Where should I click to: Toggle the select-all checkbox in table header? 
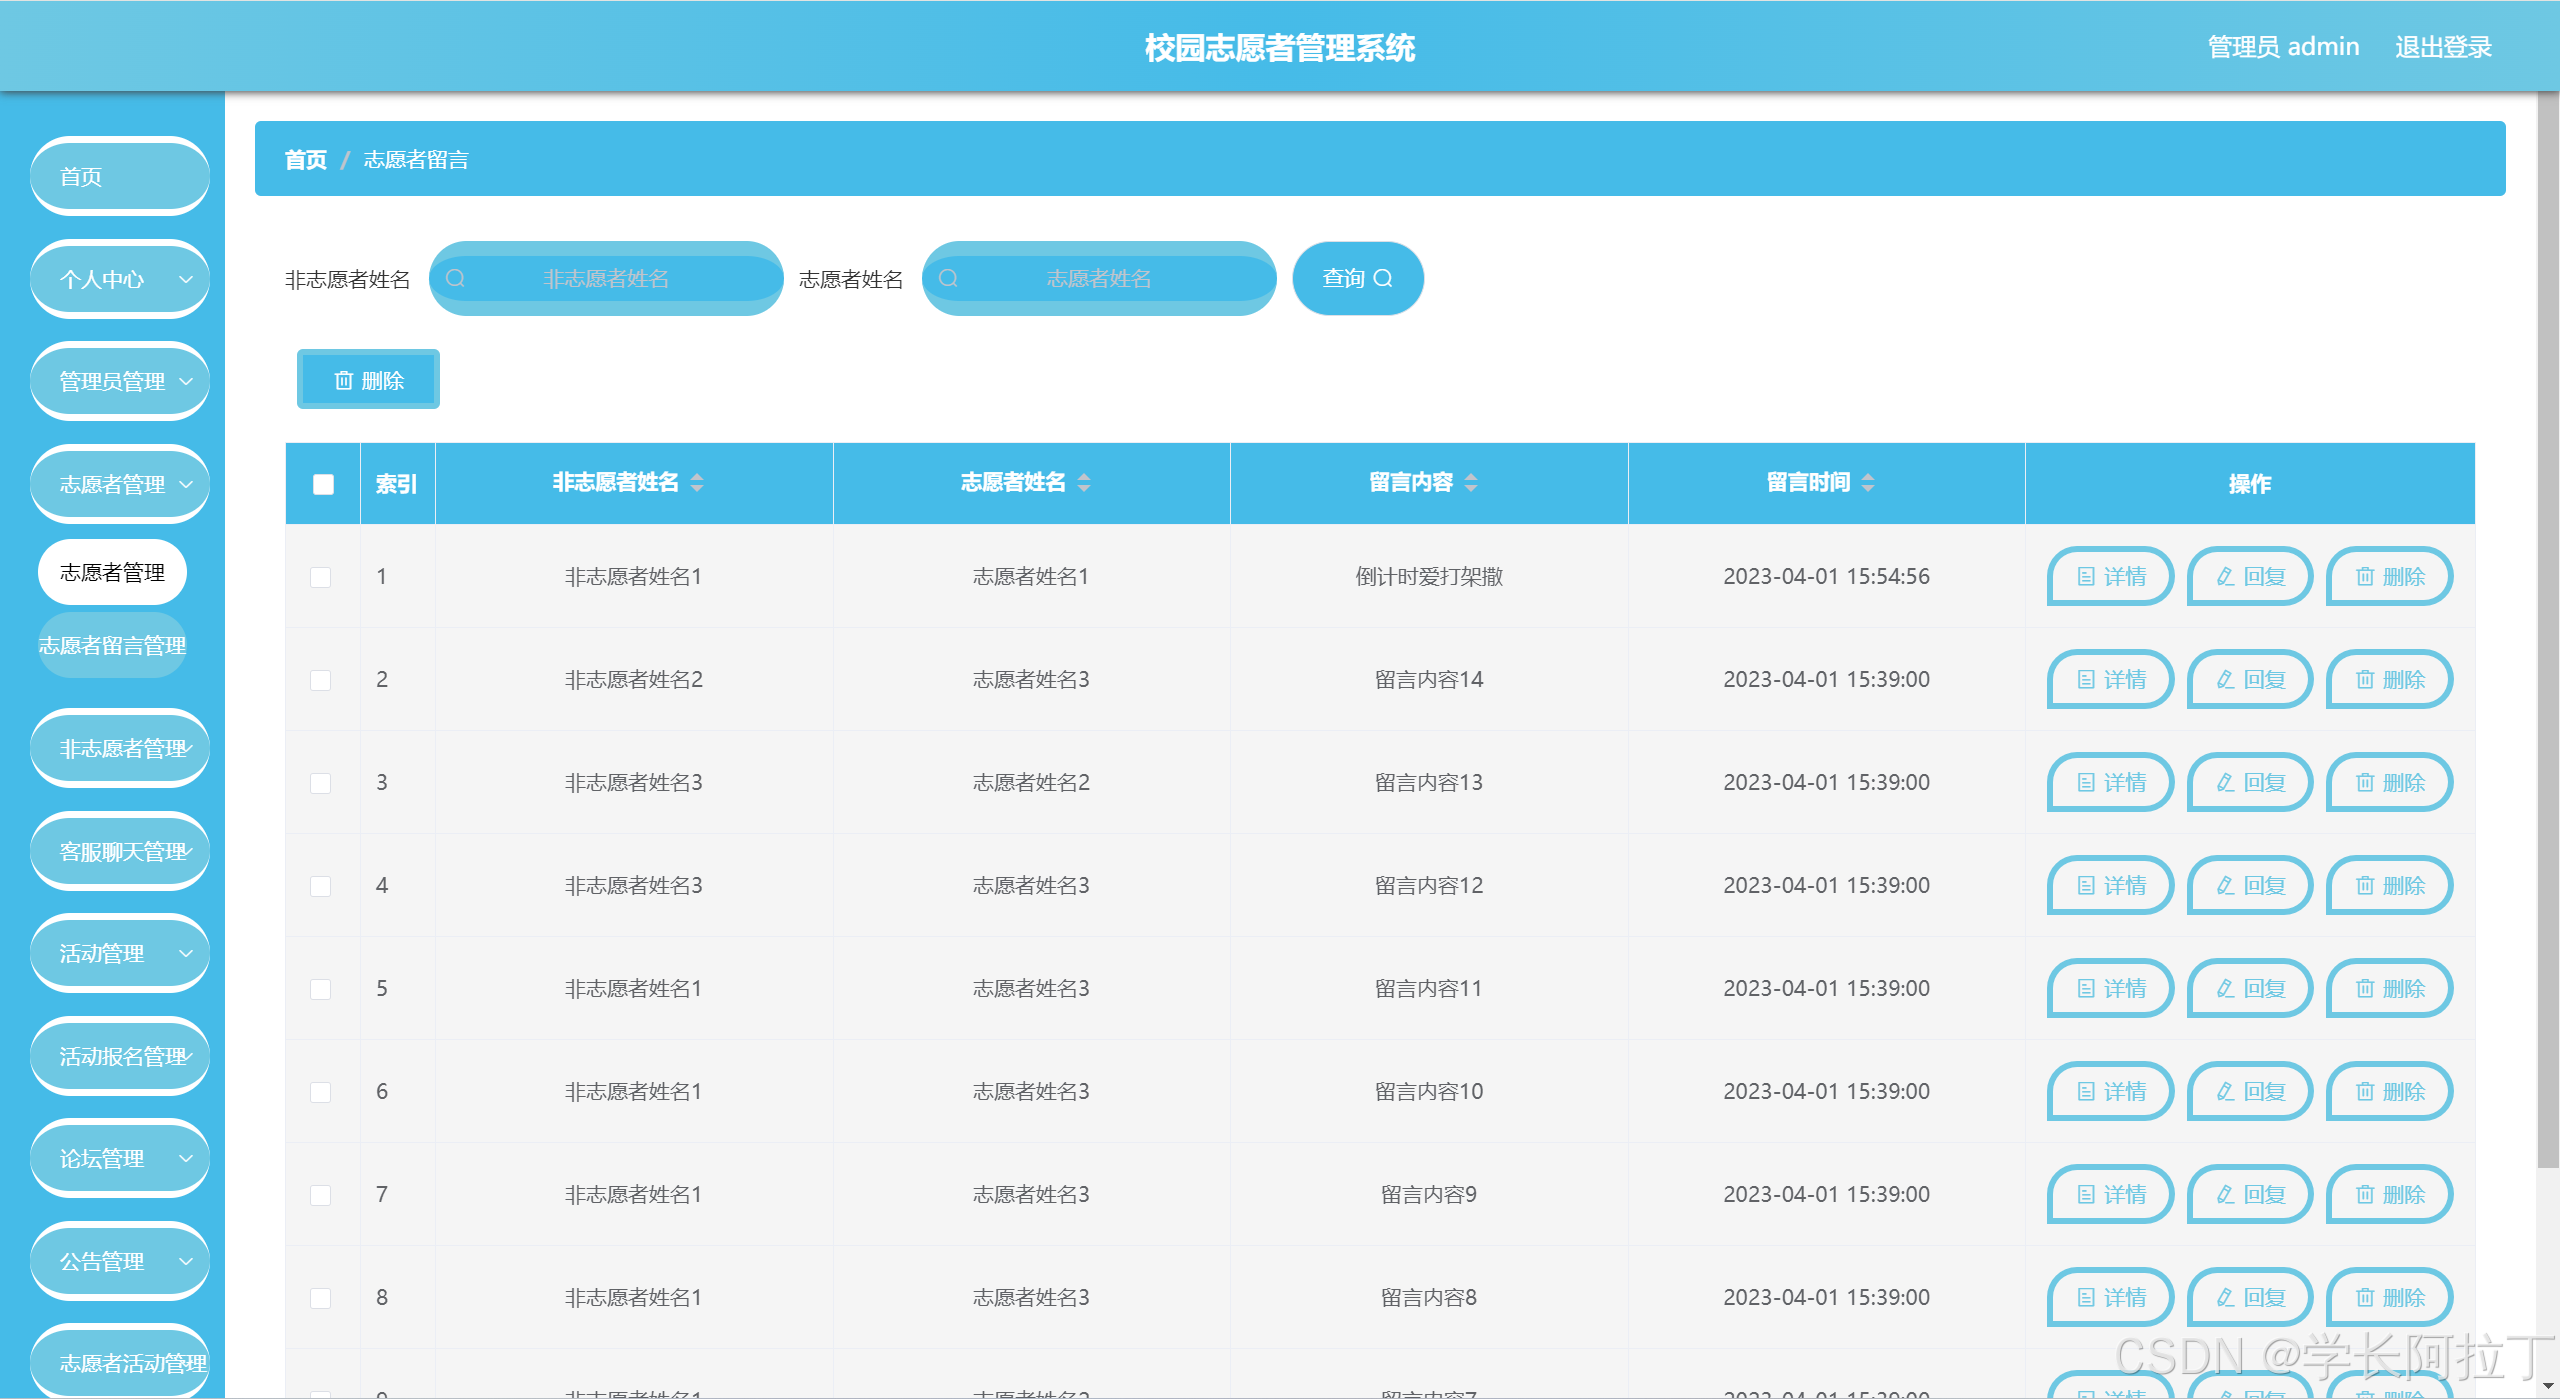(323, 485)
